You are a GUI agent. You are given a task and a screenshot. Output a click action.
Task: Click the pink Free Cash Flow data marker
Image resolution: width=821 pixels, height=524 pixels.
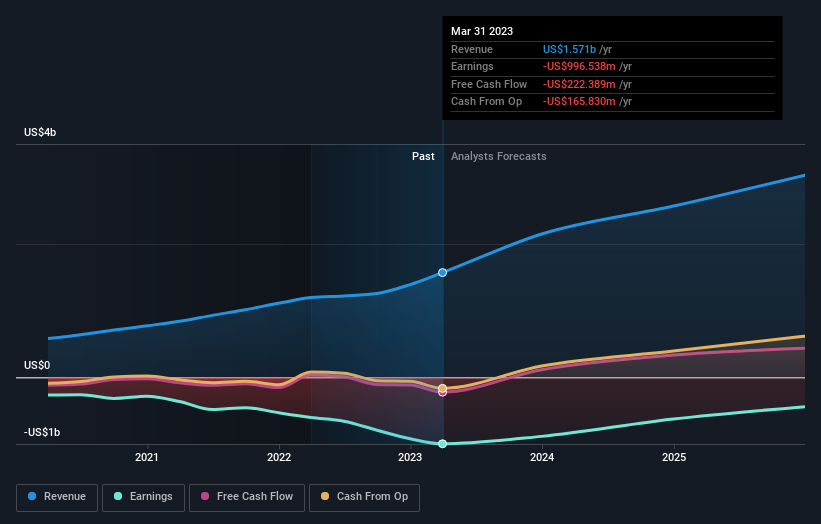click(442, 392)
